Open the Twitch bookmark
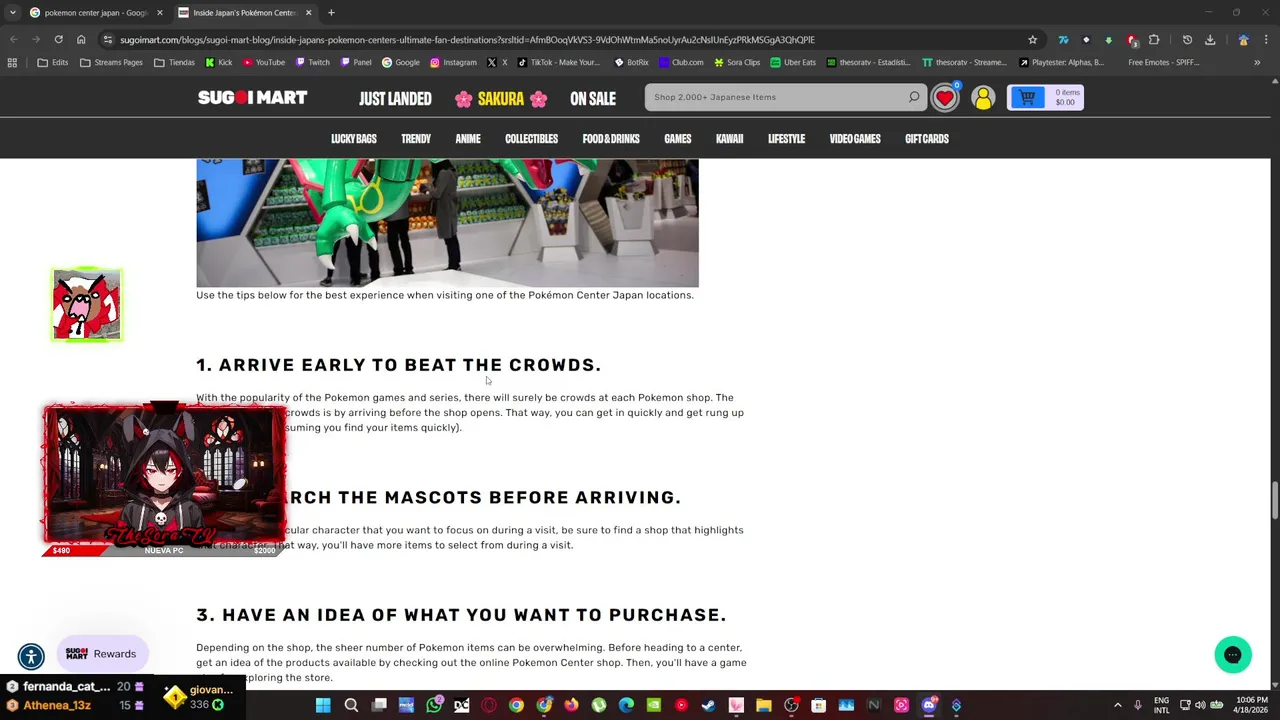The height and width of the screenshot is (720, 1280). pos(312,62)
